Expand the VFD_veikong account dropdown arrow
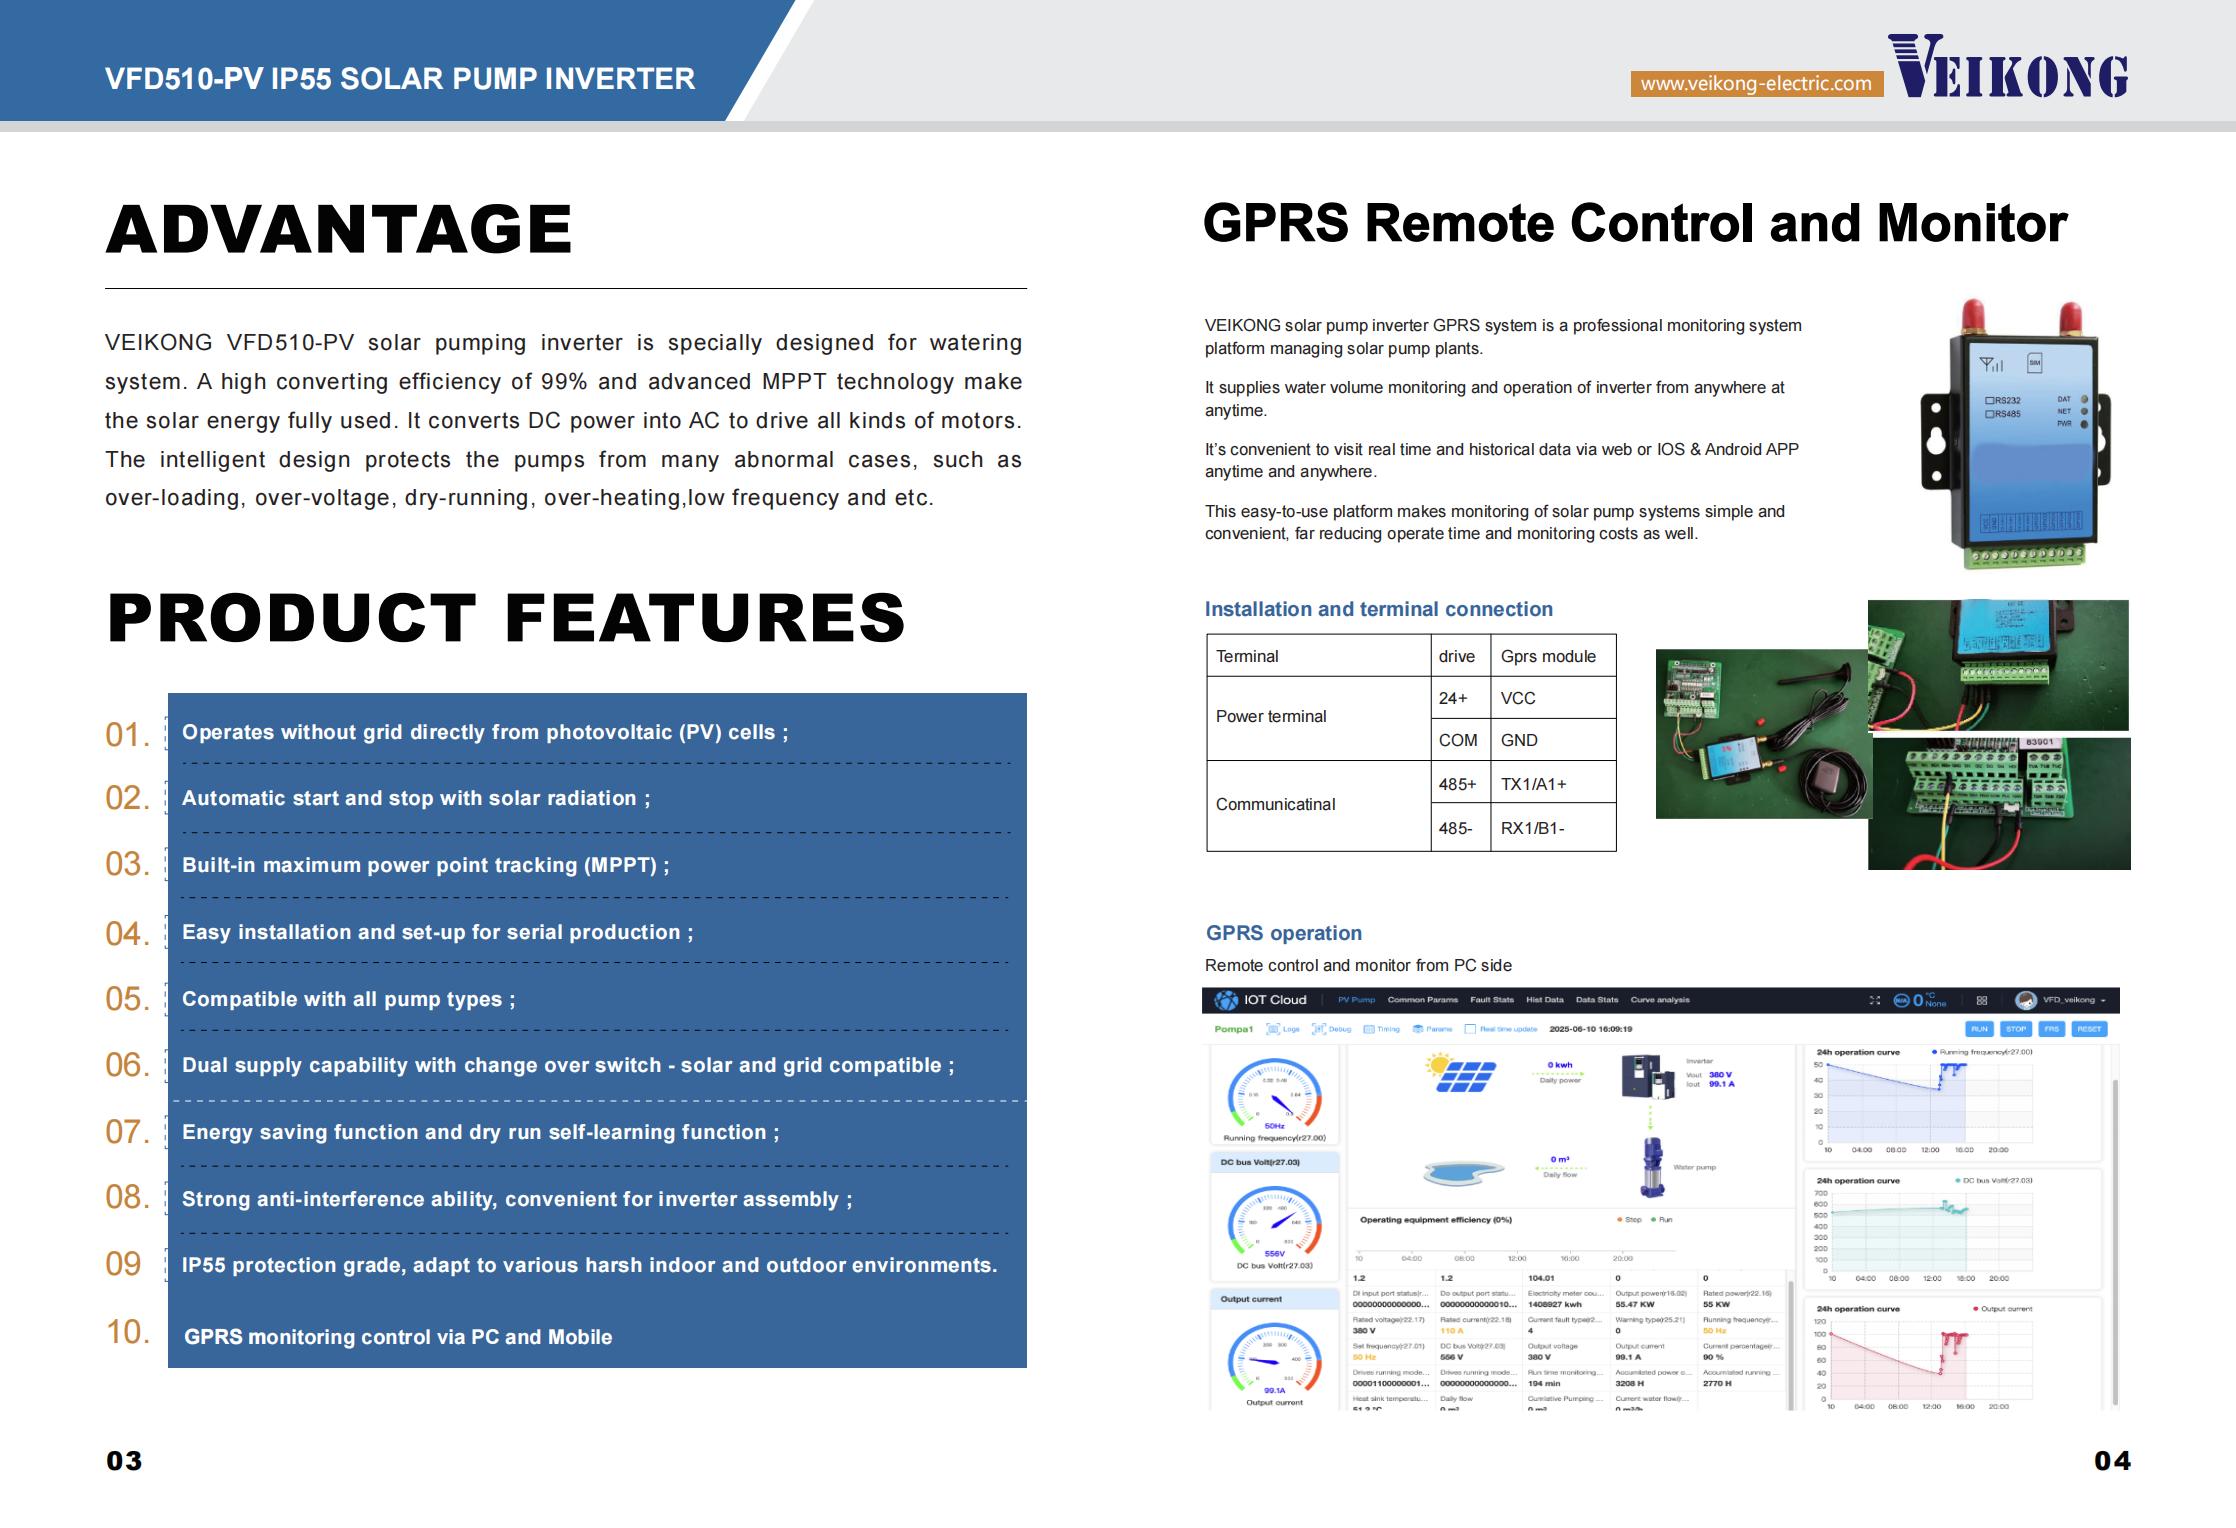 click(x=2103, y=1001)
